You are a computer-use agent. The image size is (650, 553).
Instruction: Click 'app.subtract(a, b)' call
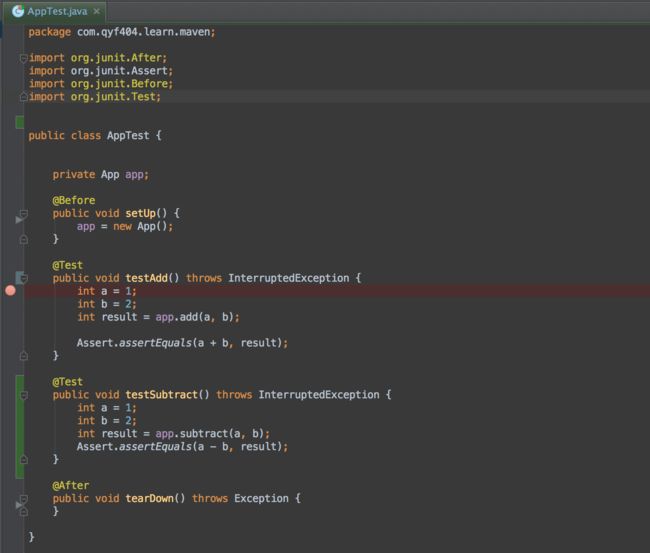point(212,434)
